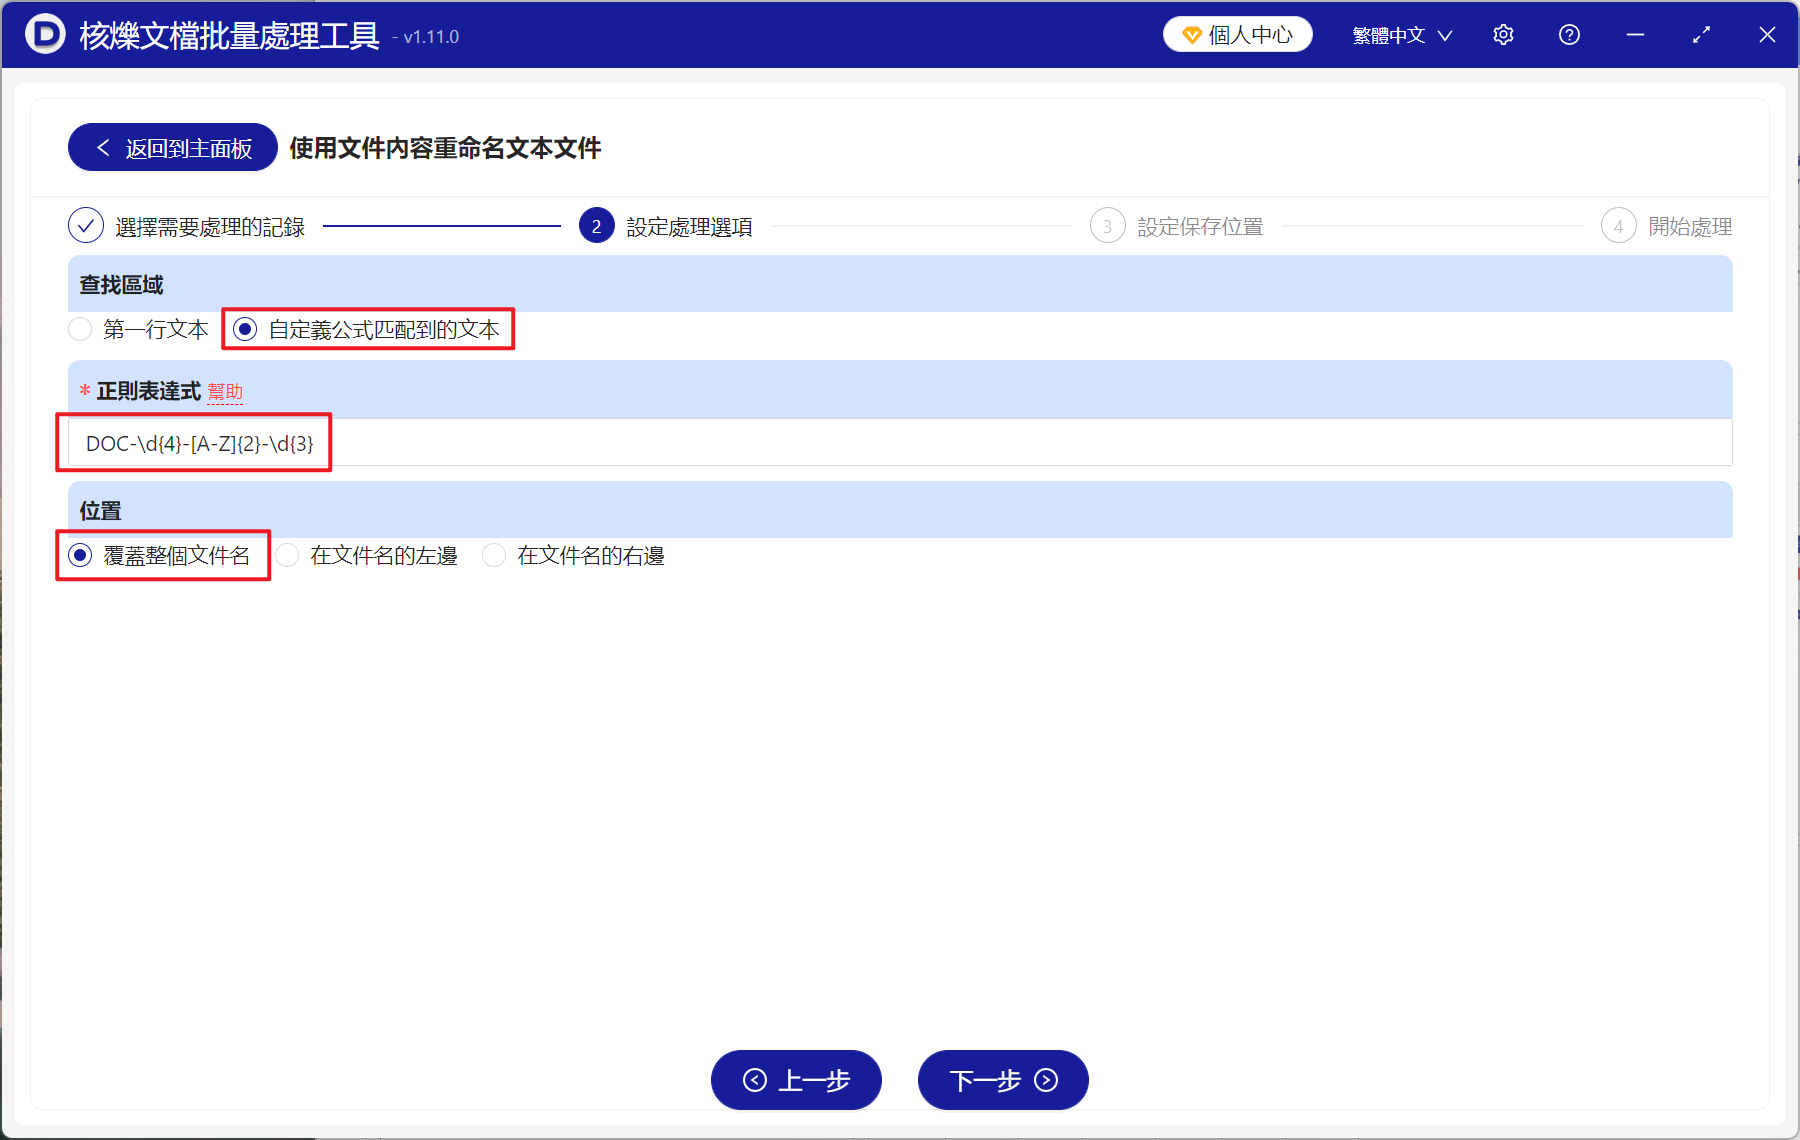Click the back arrow inside 返回到主面板

(x=103, y=147)
